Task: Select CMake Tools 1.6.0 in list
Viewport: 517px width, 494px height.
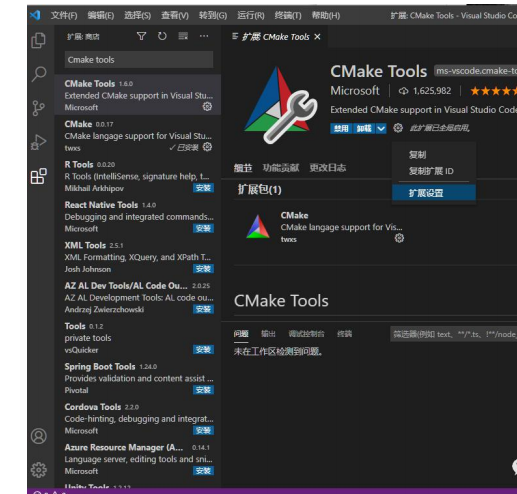Action: [x=138, y=95]
